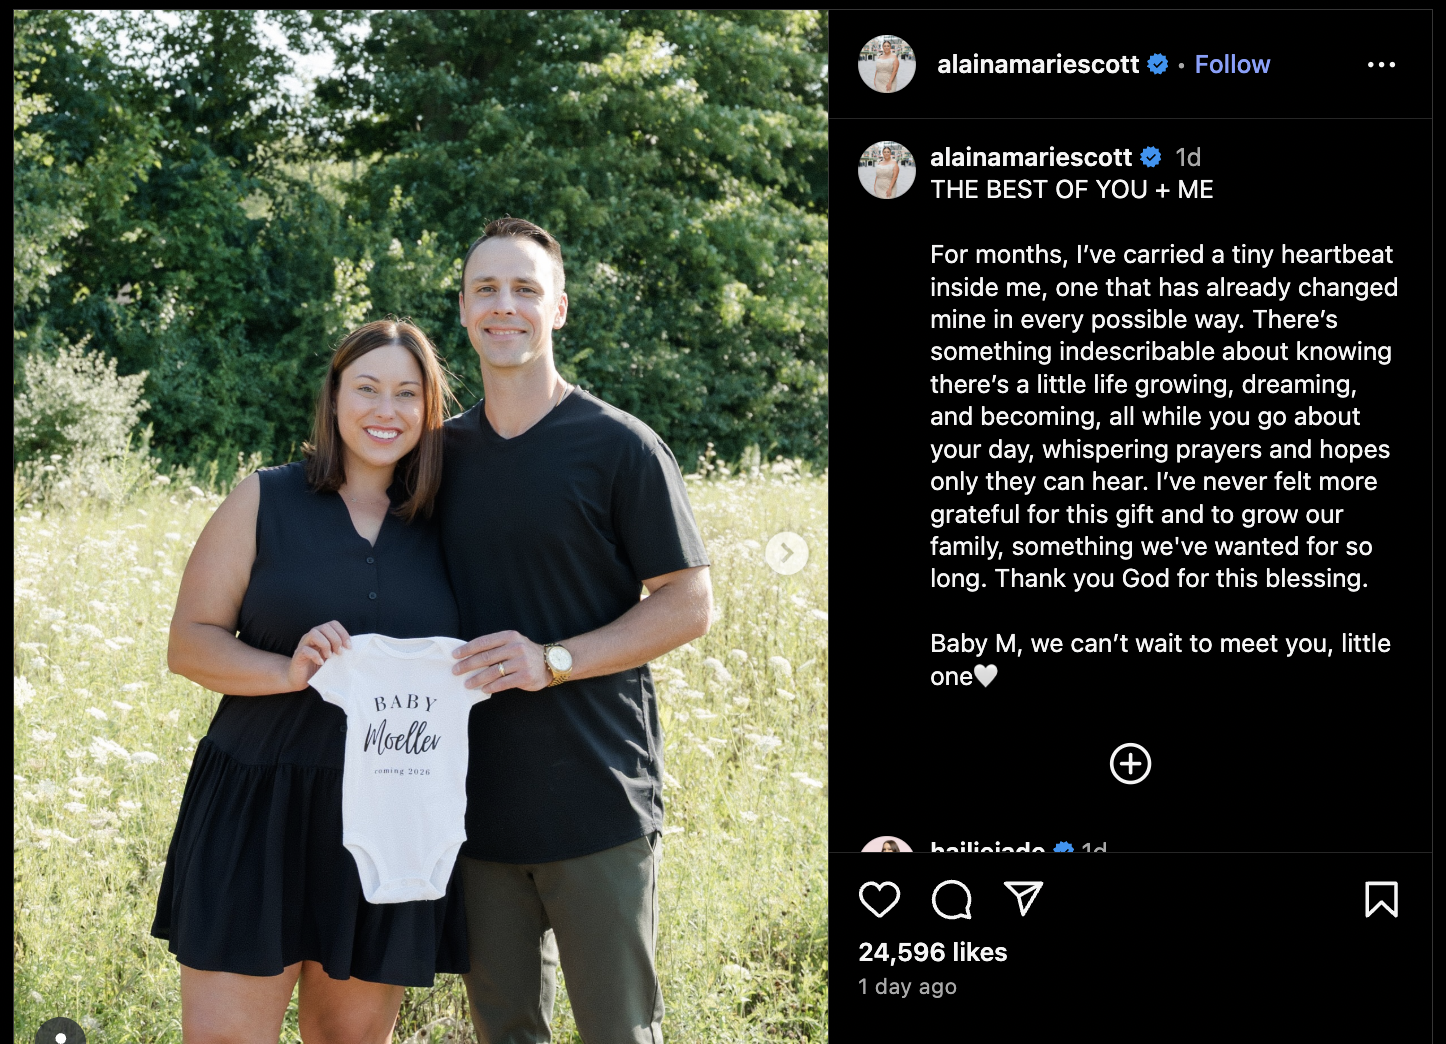Open the three-dot more options menu
The height and width of the screenshot is (1044, 1446).
[1381, 65]
